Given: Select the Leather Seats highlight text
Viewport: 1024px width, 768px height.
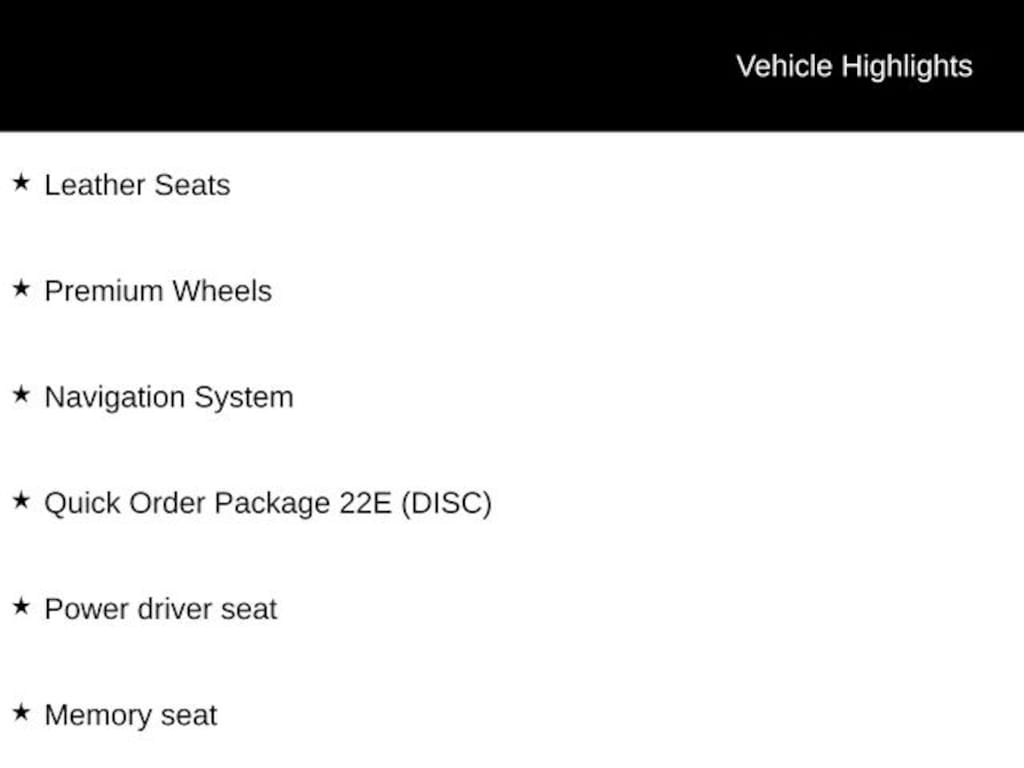Looking at the screenshot, I should (137, 185).
